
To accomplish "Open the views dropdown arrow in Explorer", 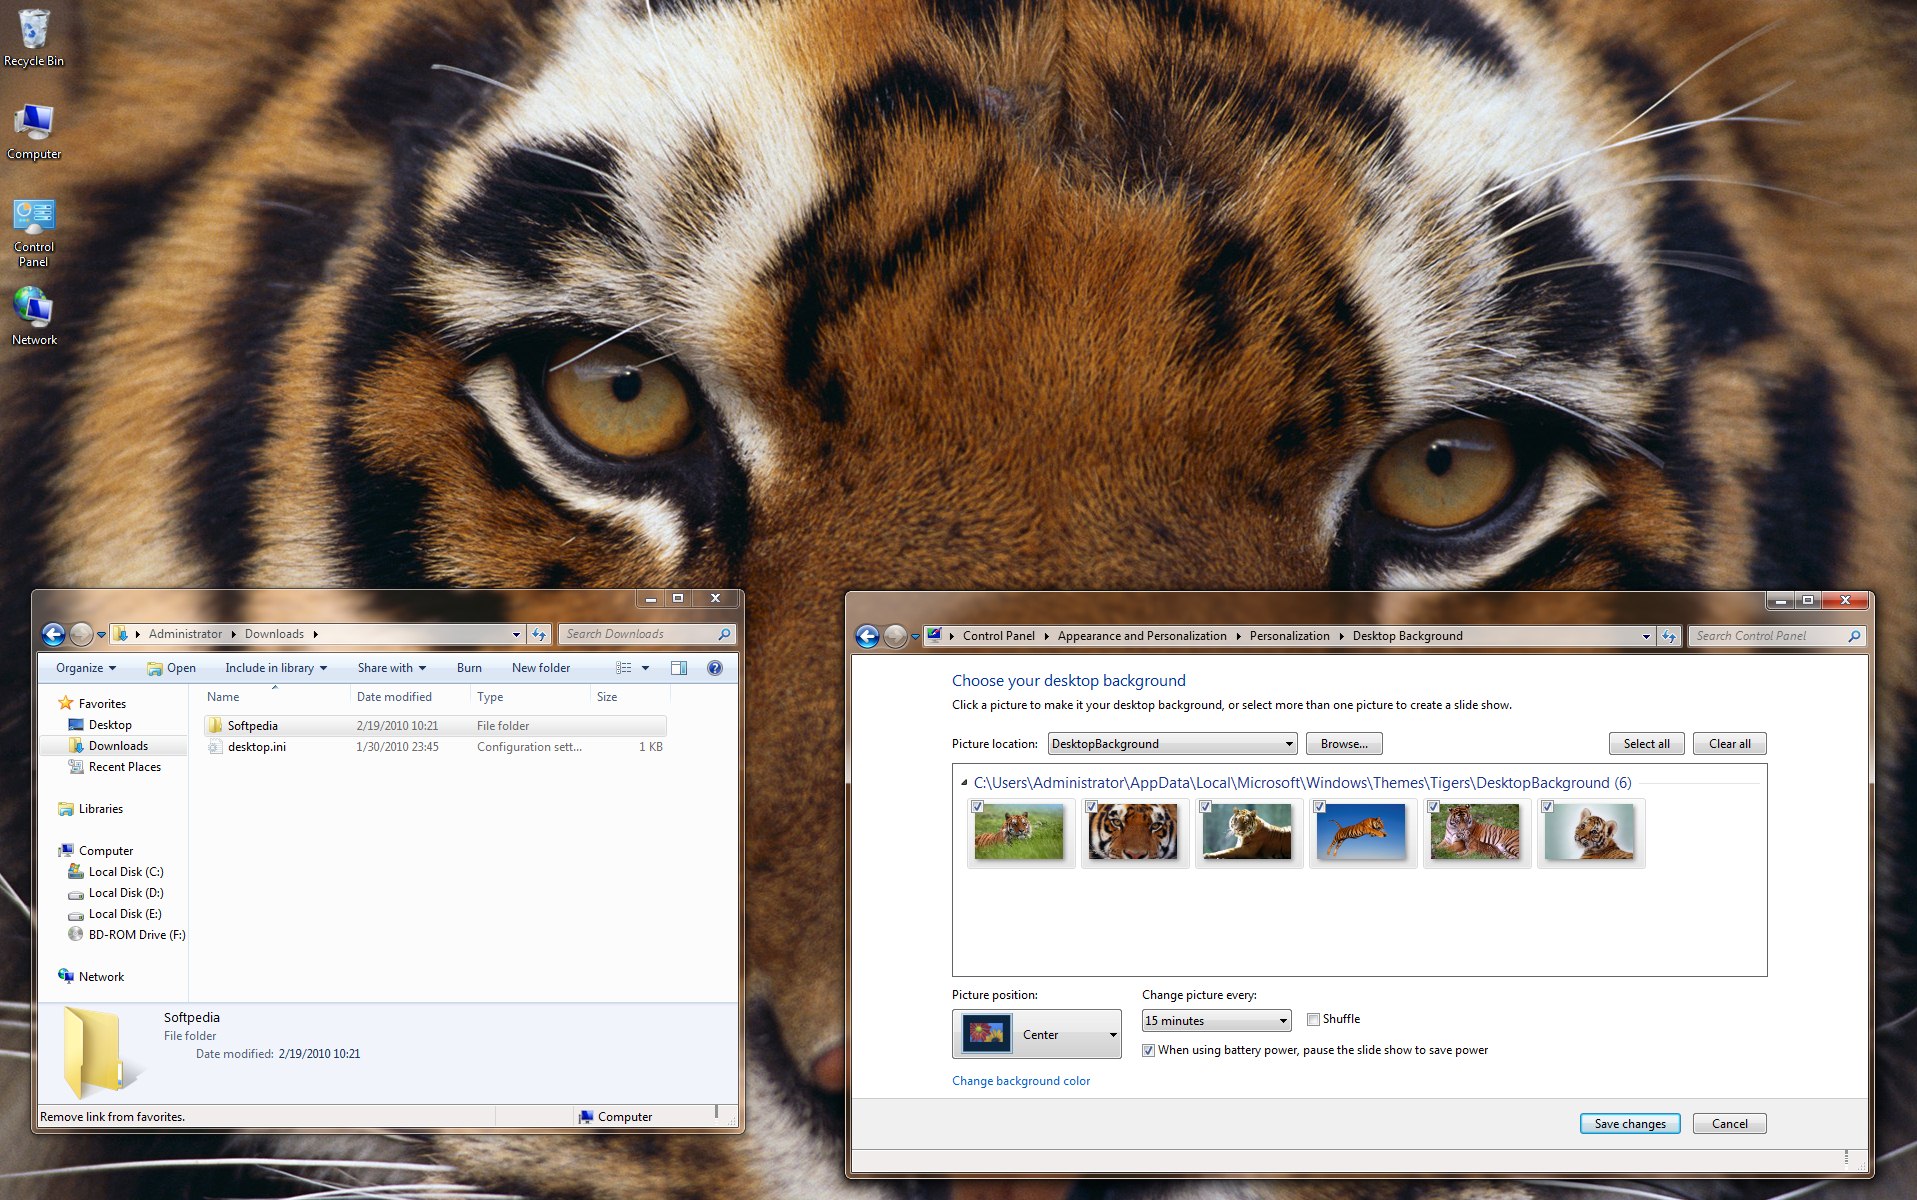I will click(x=646, y=668).
